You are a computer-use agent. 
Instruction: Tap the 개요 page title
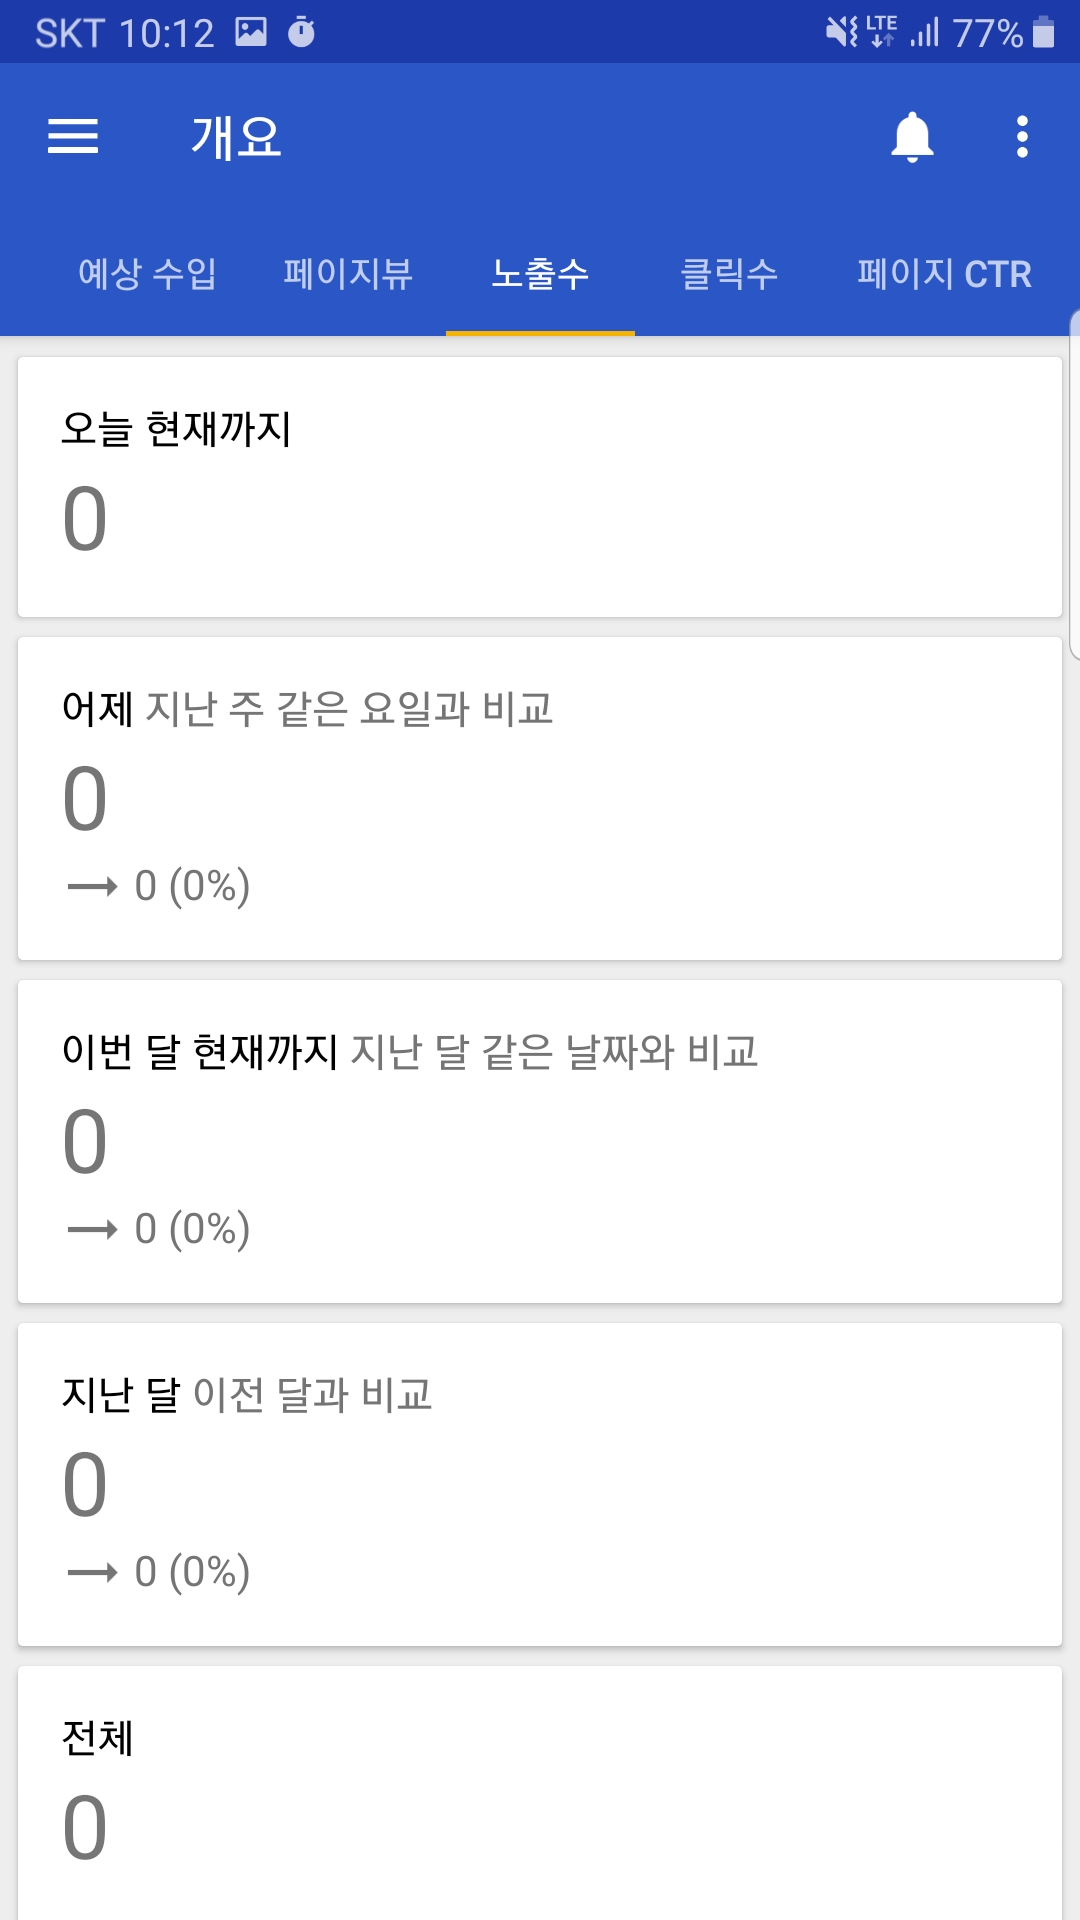tap(236, 137)
